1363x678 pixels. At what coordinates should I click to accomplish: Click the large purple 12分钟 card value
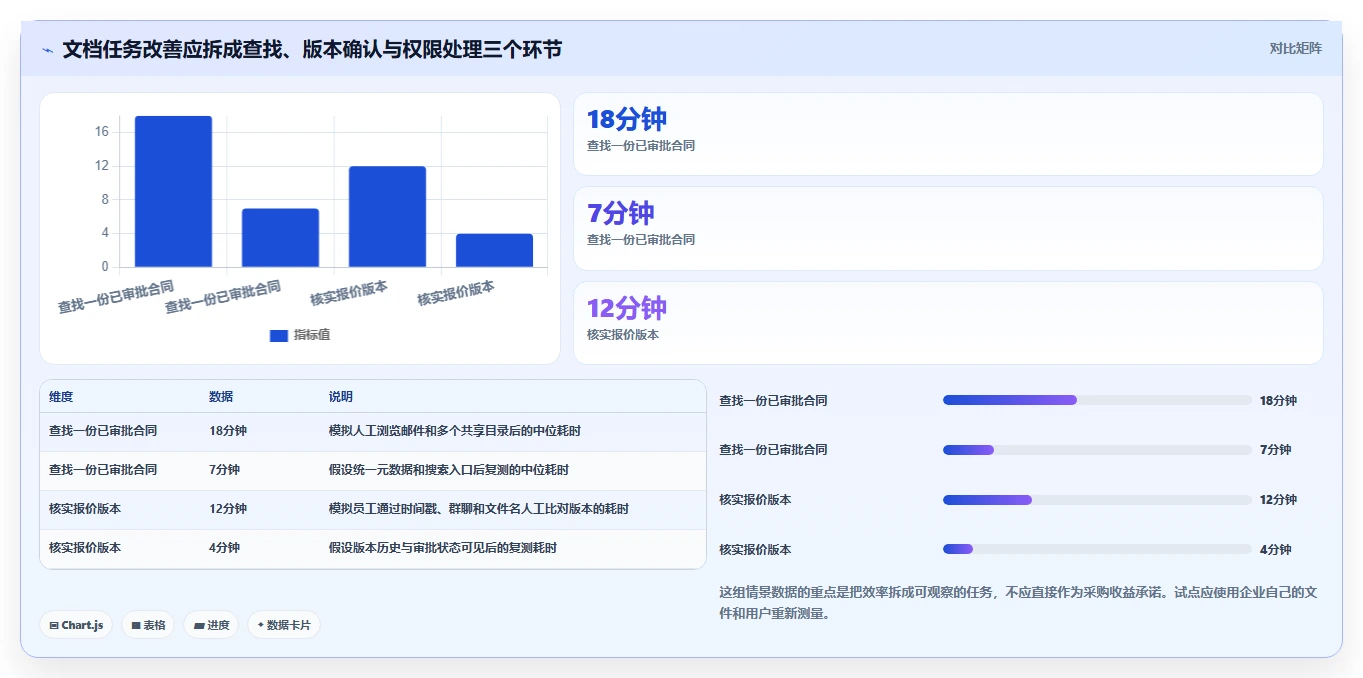point(626,308)
